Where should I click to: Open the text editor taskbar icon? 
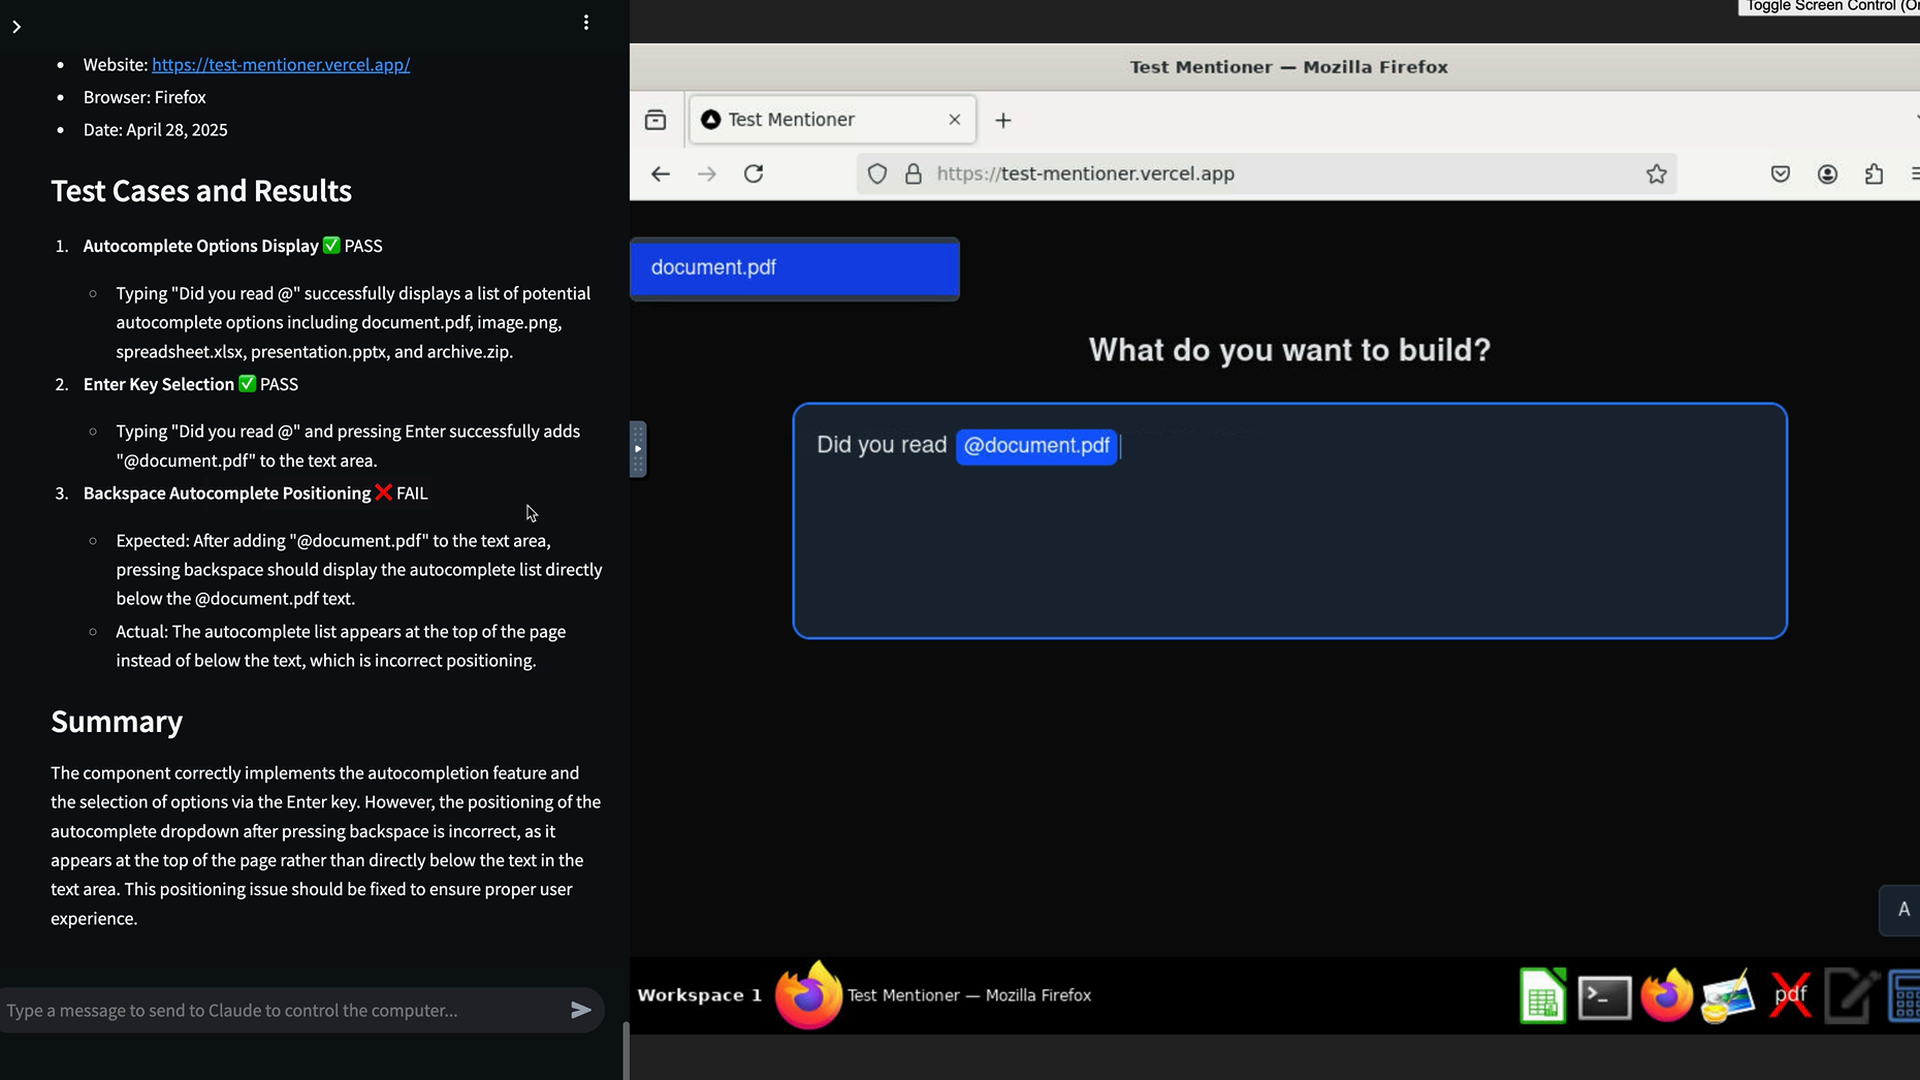point(1851,996)
